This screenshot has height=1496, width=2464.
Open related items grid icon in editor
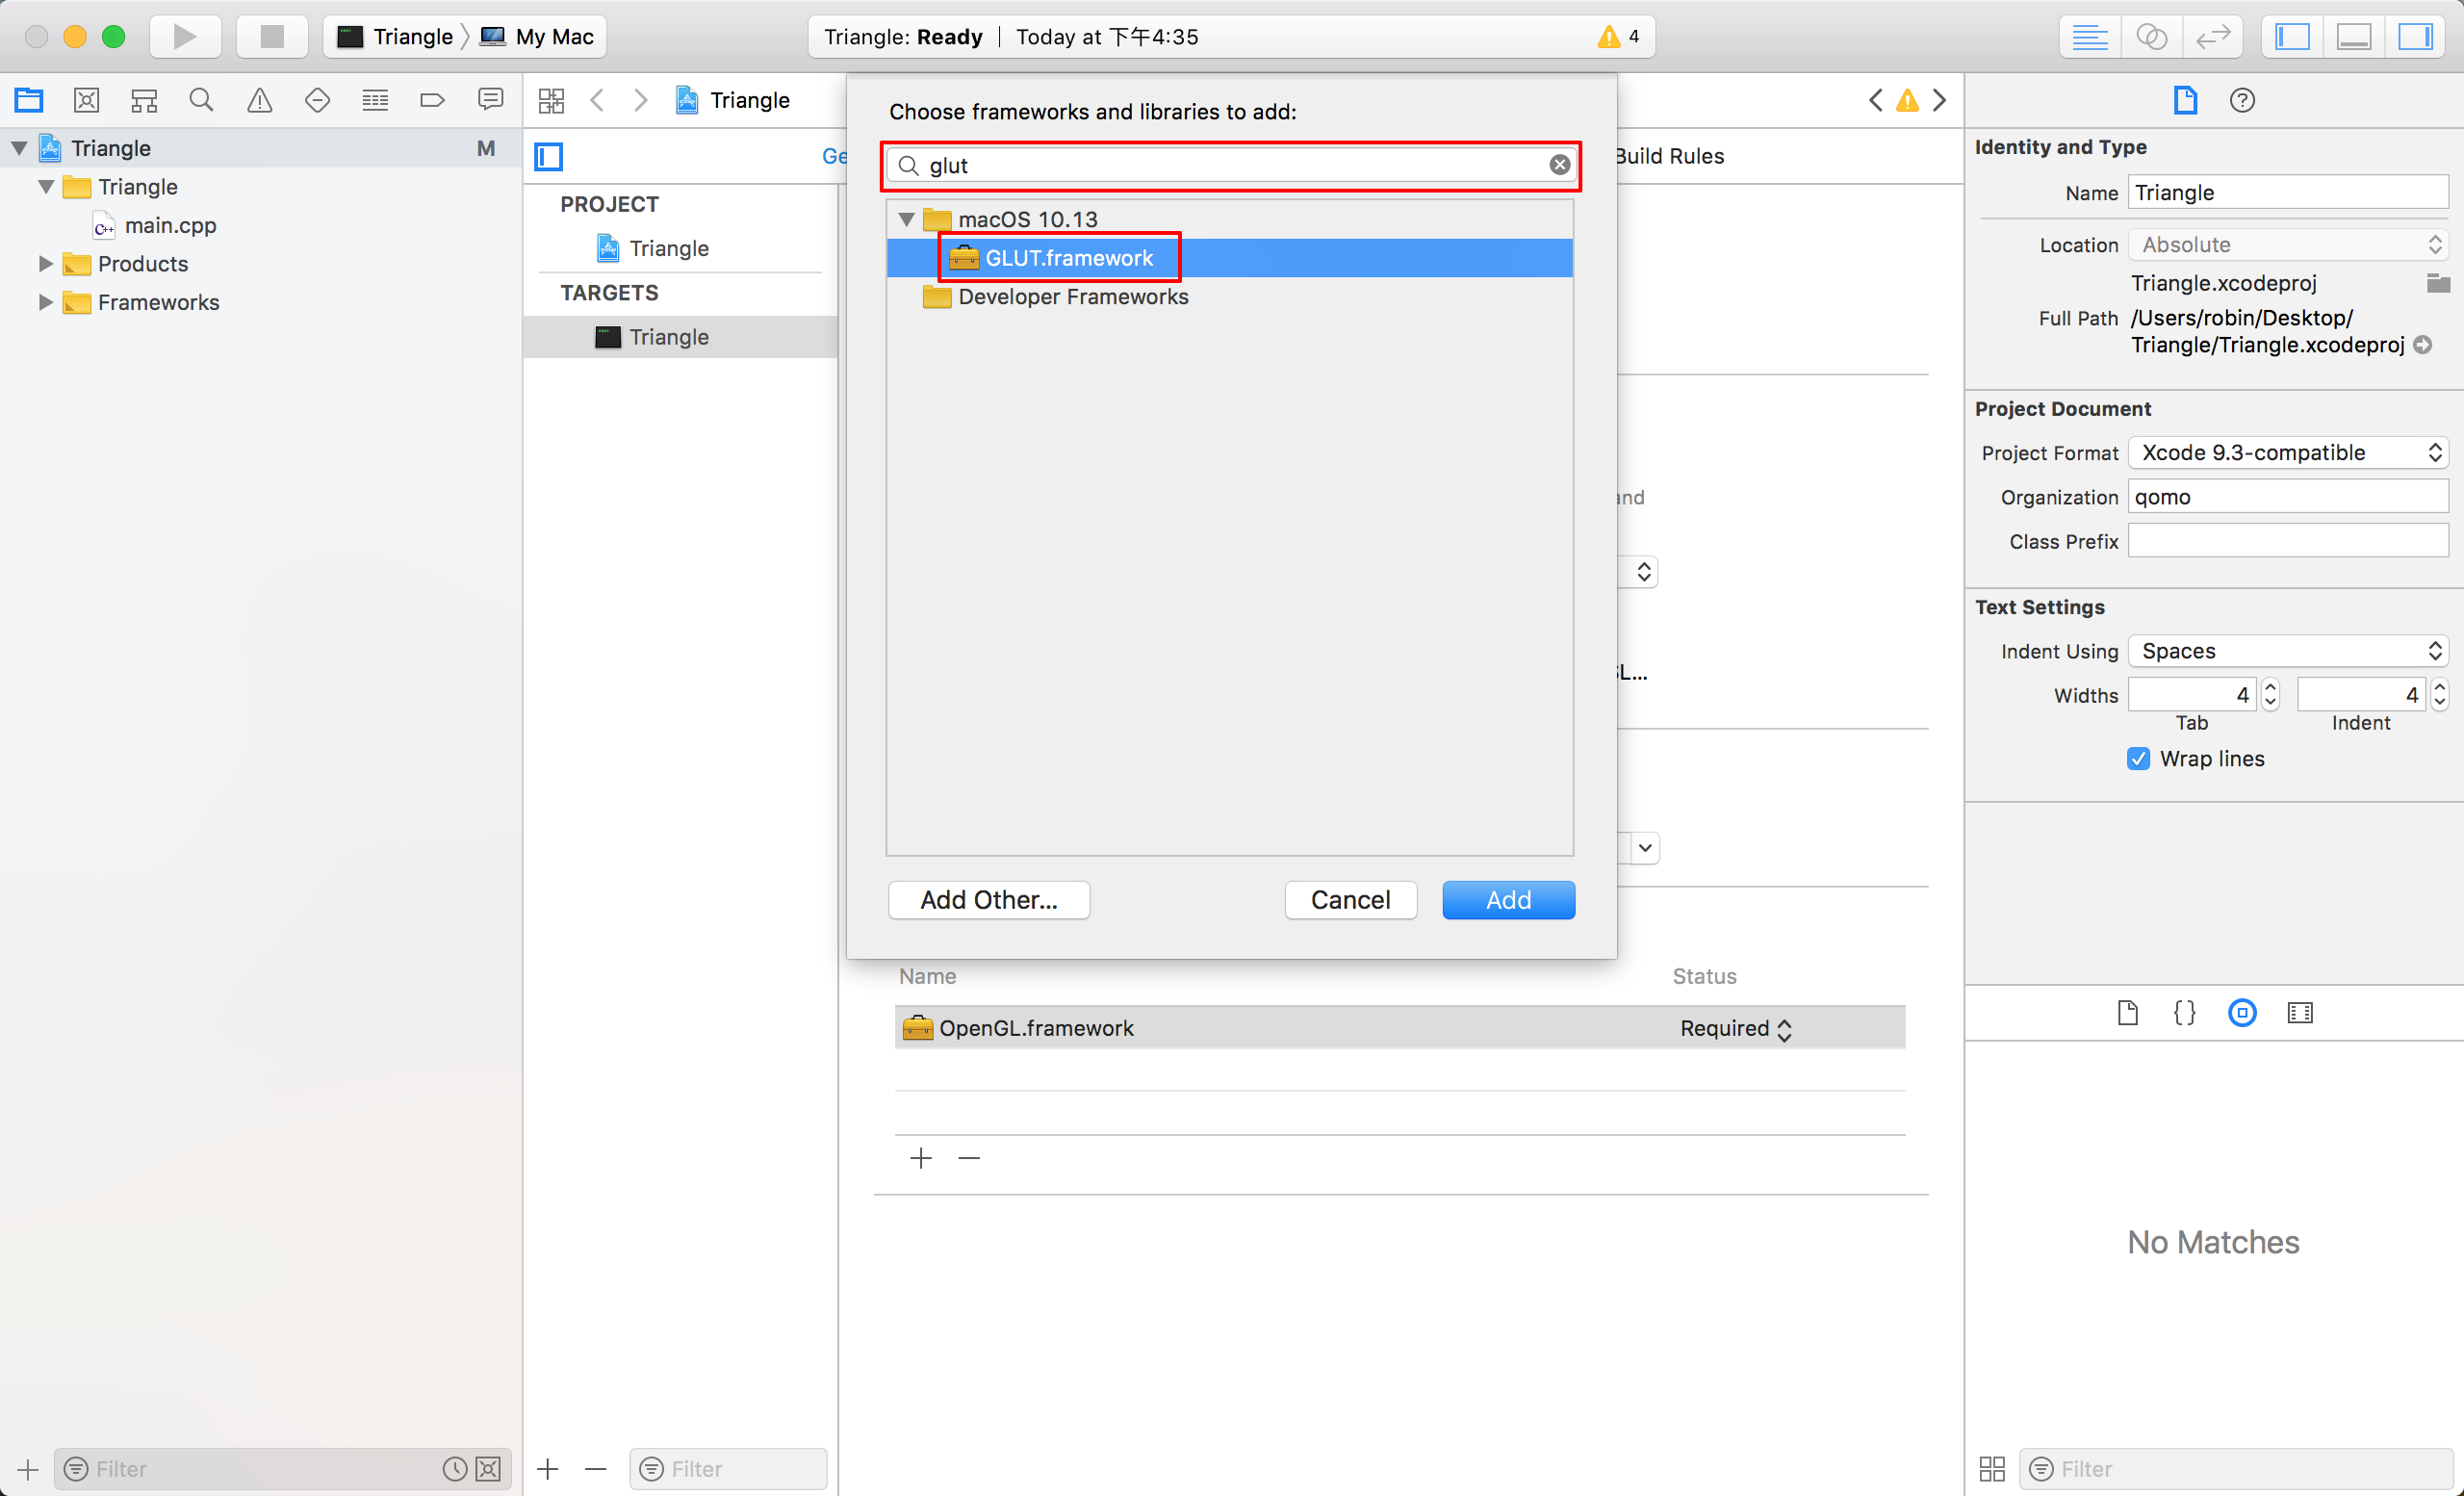[551, 100]
